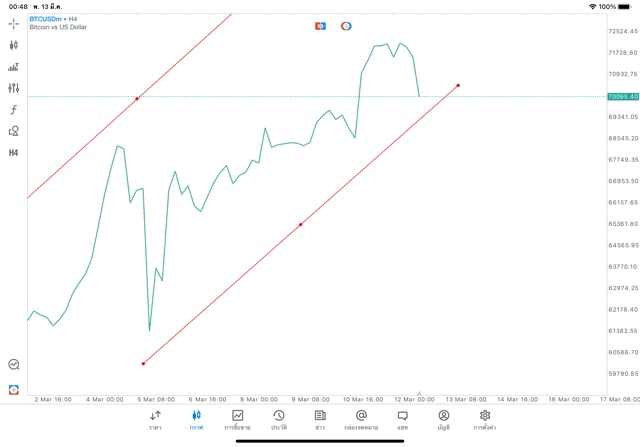Viewport: 640px width, 447px height.
Task: Open ประวัติ history tab
Action: tap(278, 420)
